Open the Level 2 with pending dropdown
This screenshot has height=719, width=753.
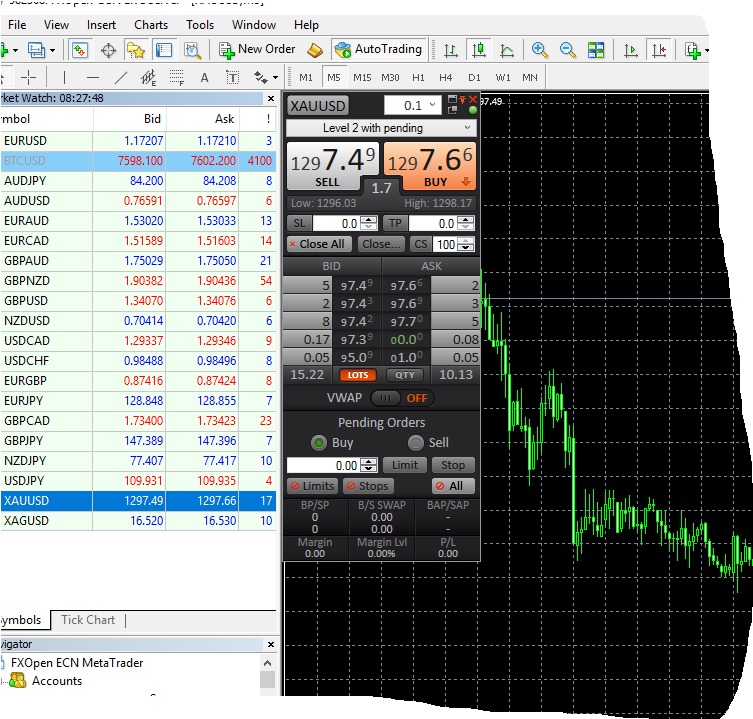coord(380,128)
